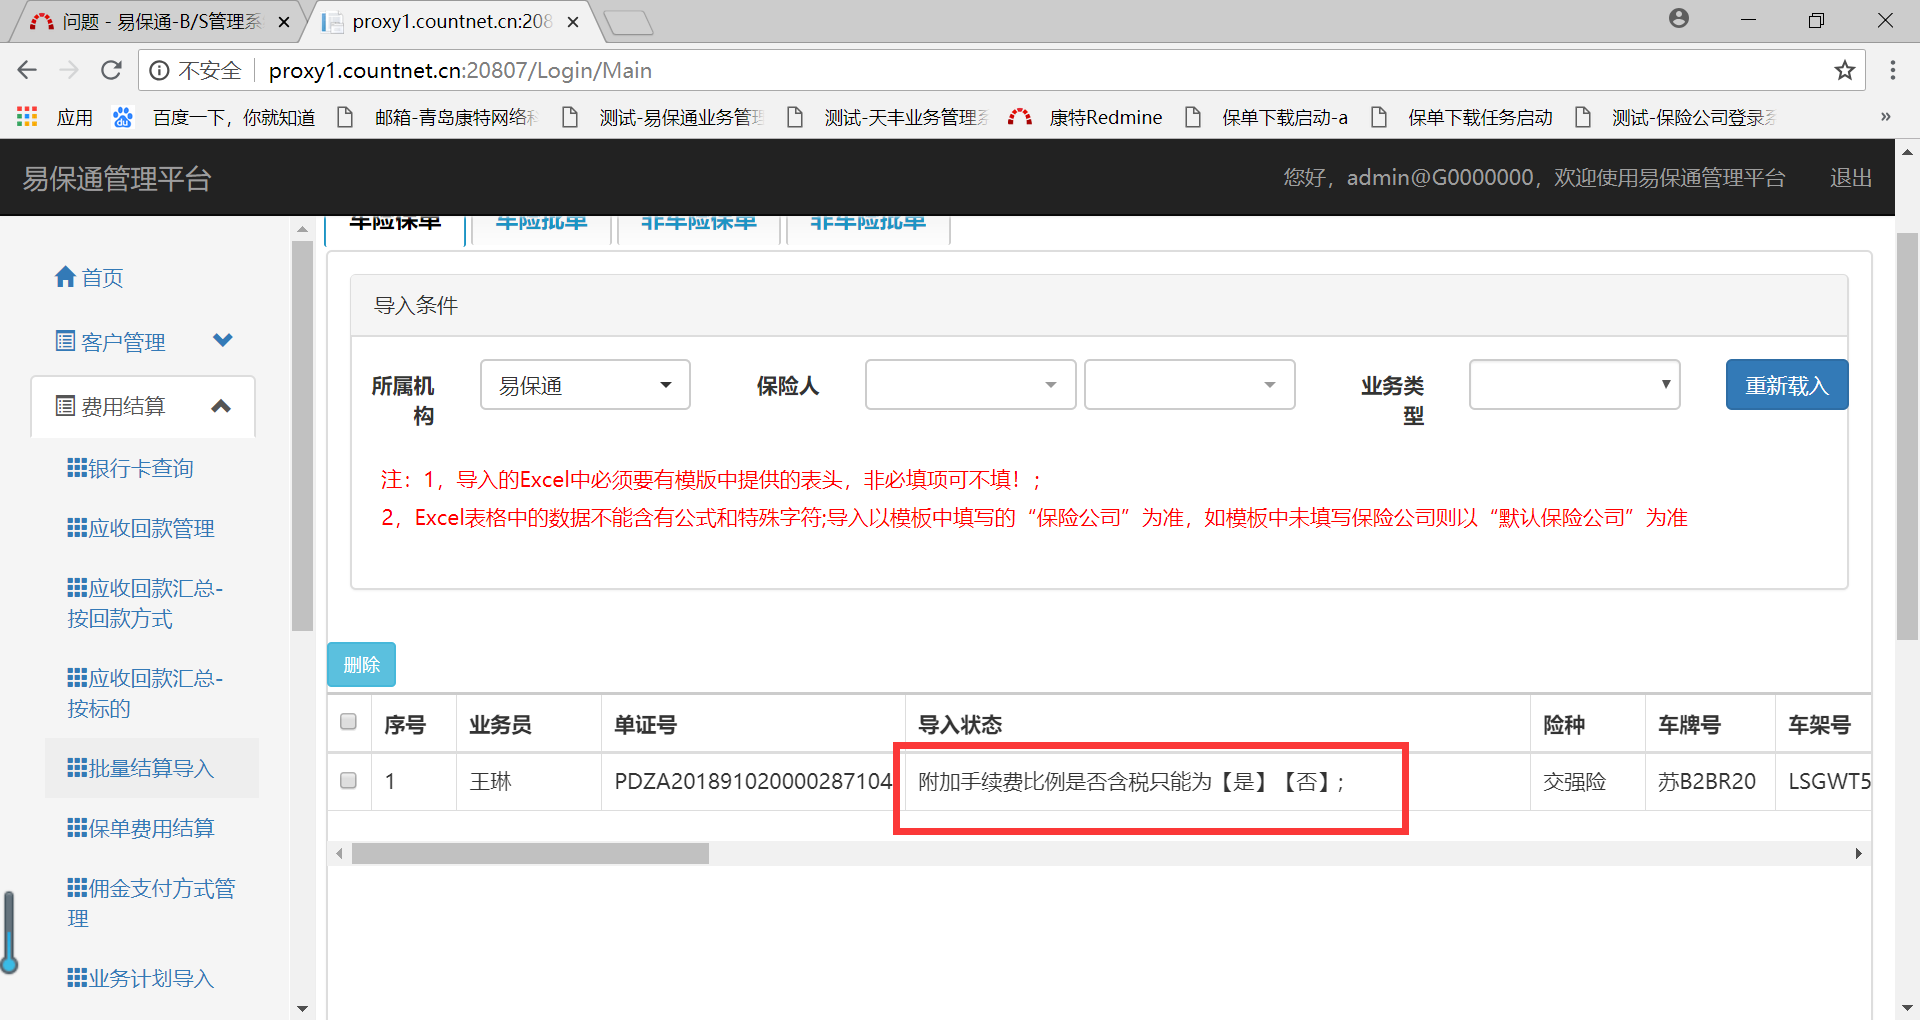Toggle the select-all checkbox in table header
Viewport: 1920px width, 1020px height.
348,722
